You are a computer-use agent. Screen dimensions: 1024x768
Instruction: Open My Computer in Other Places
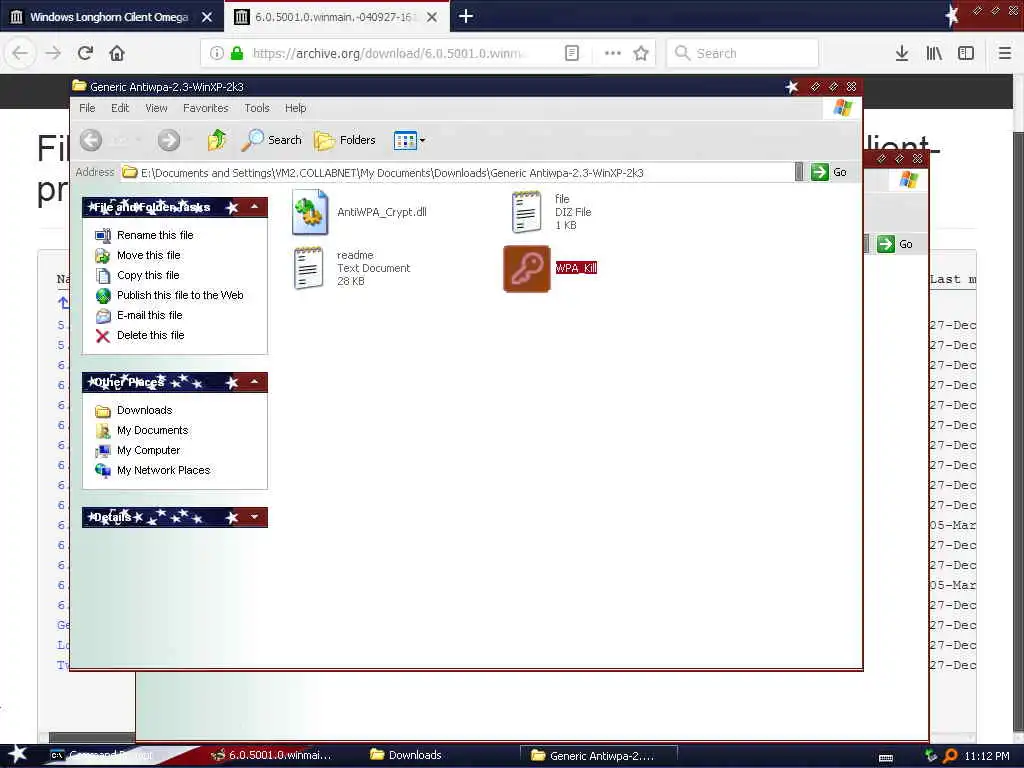coord(148,450)
